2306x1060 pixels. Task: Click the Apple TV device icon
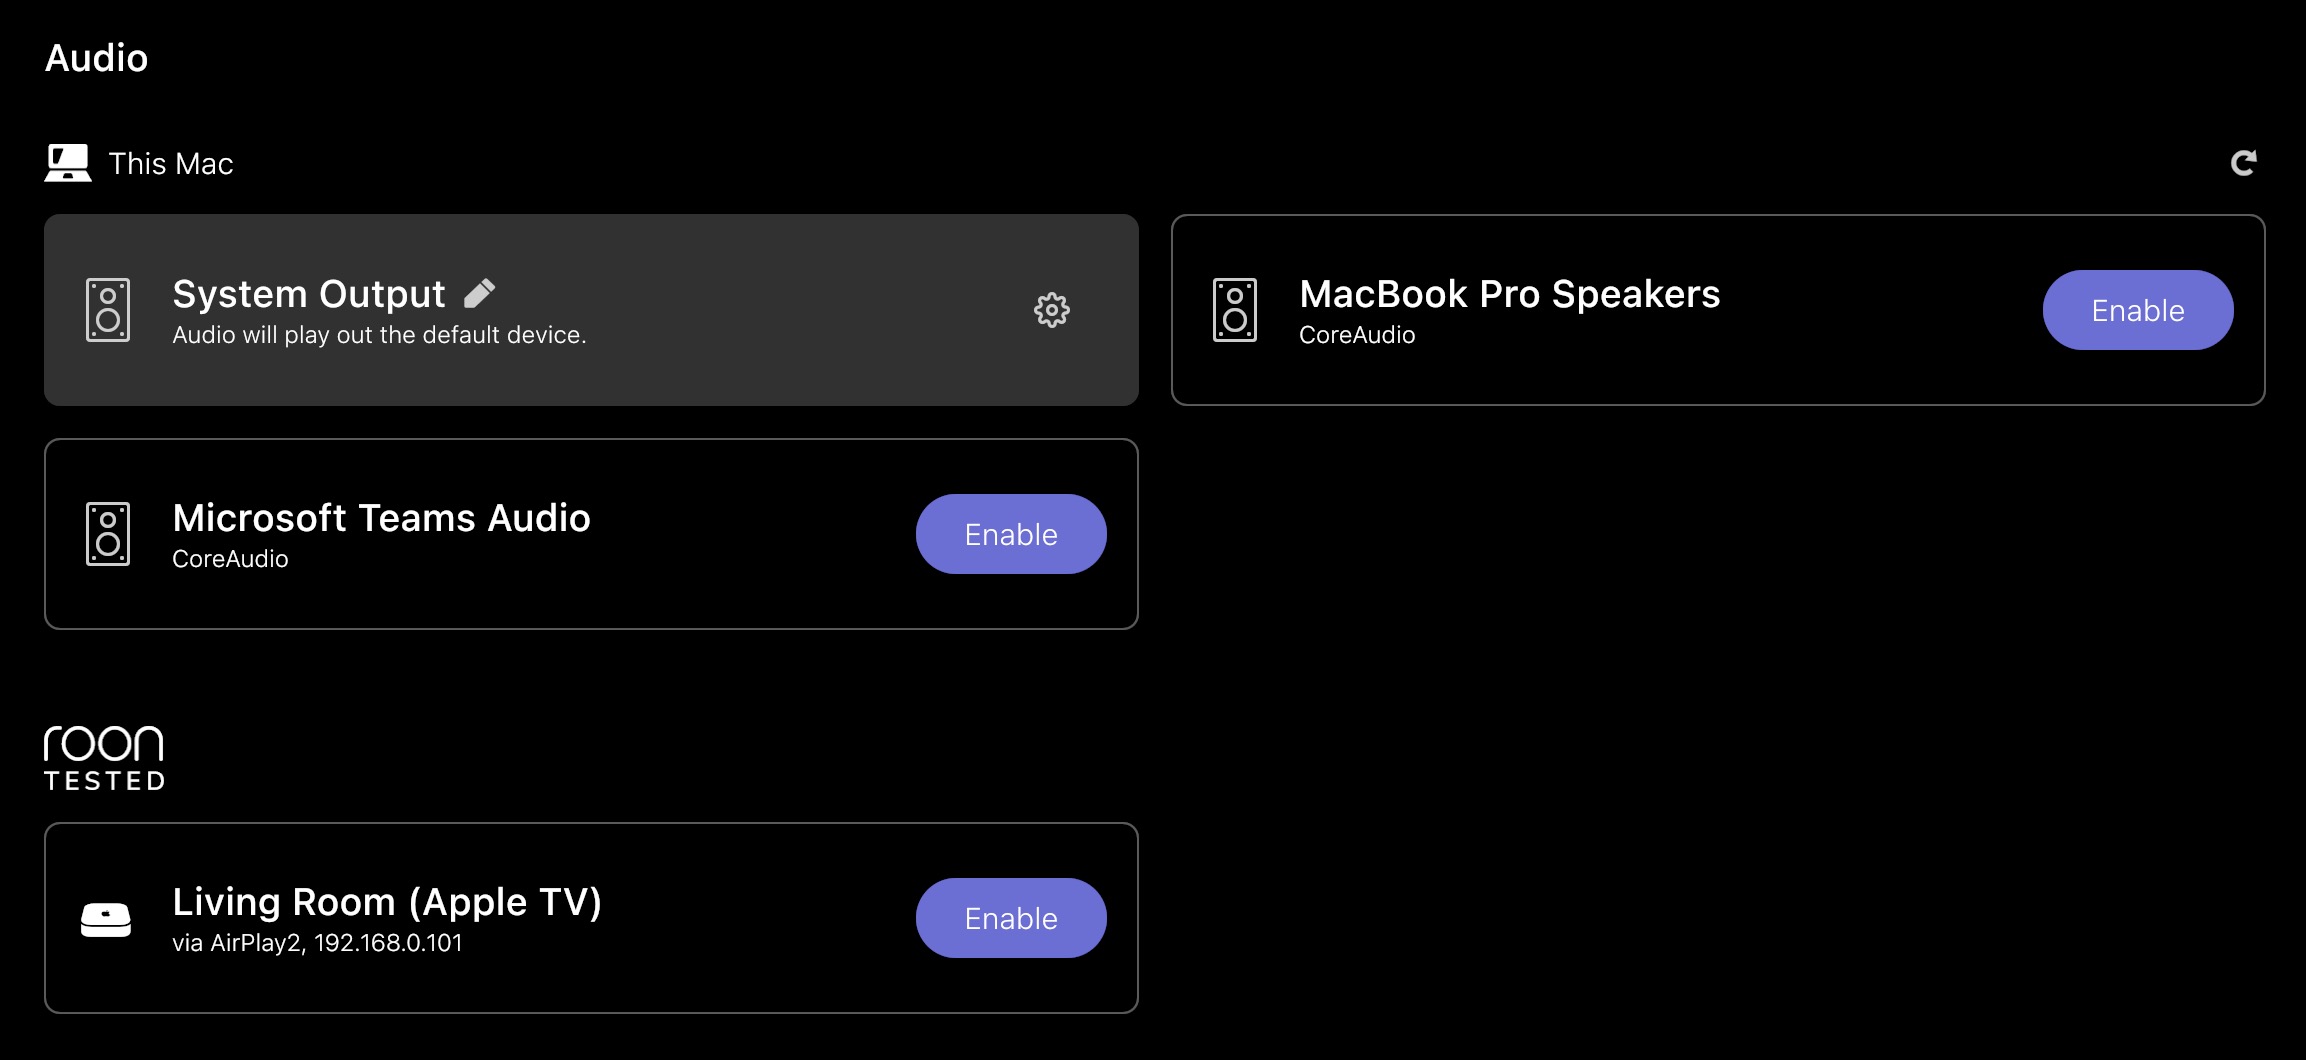[106, 919]
